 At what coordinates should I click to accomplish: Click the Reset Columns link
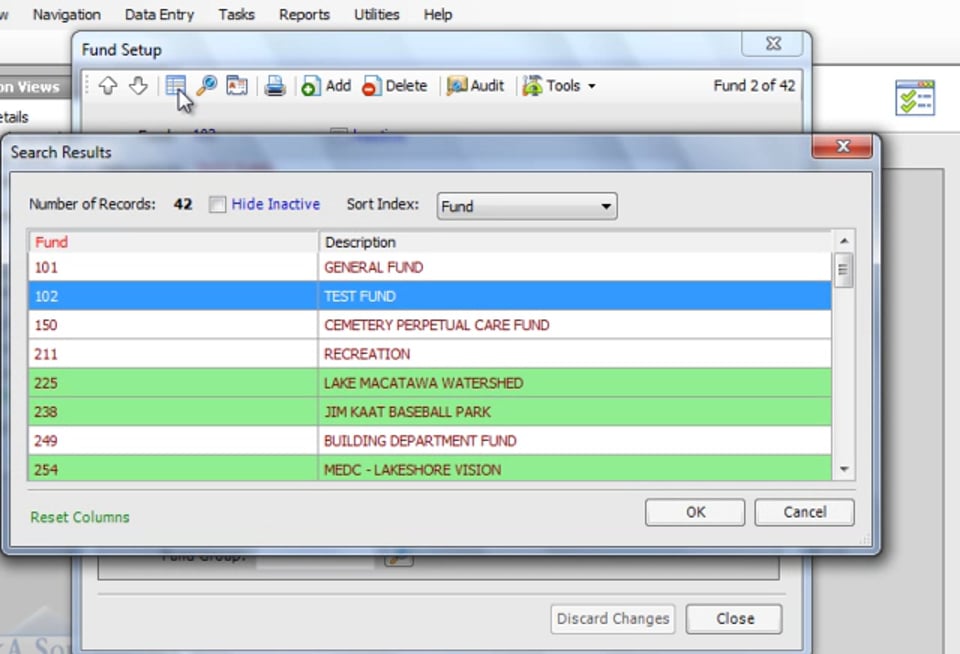point(80,517)
